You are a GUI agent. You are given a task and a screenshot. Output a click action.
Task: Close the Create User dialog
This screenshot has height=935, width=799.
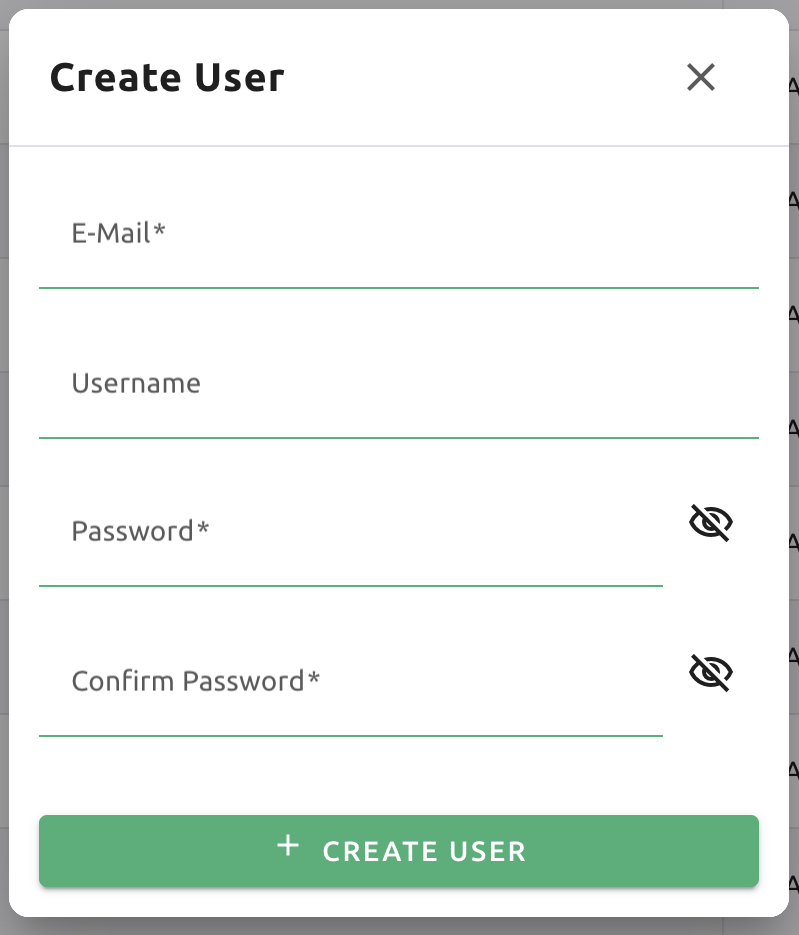coord(701,78)
